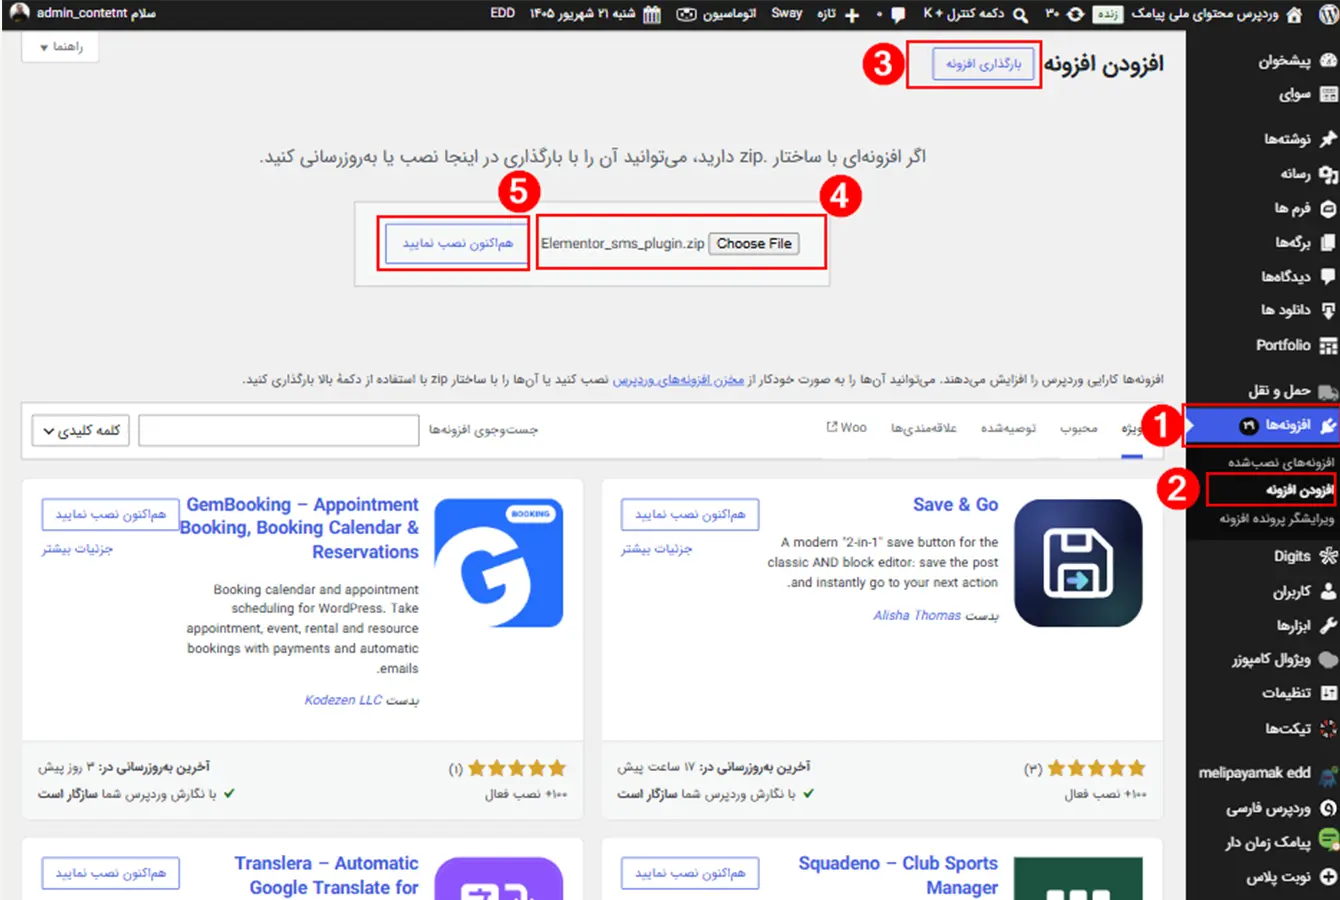The width and height of the screenshot is (1340, 900).
Task: Open Installed Plugins (افزونه‌های نصب‌شده) submenu
Action: pyautogui.click(x=1281, y=462)
